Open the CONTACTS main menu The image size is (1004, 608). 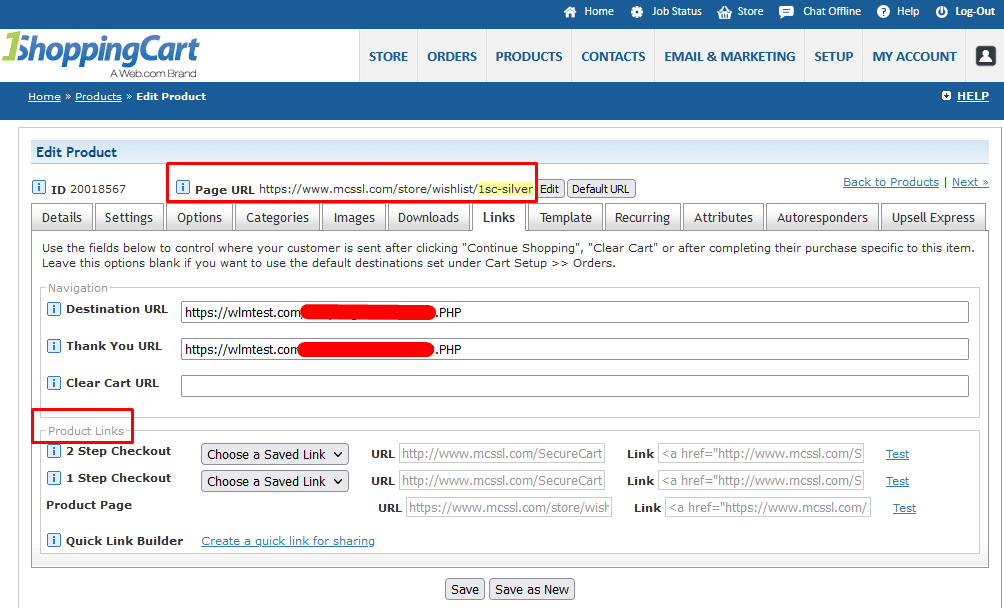tap(613, 56)
